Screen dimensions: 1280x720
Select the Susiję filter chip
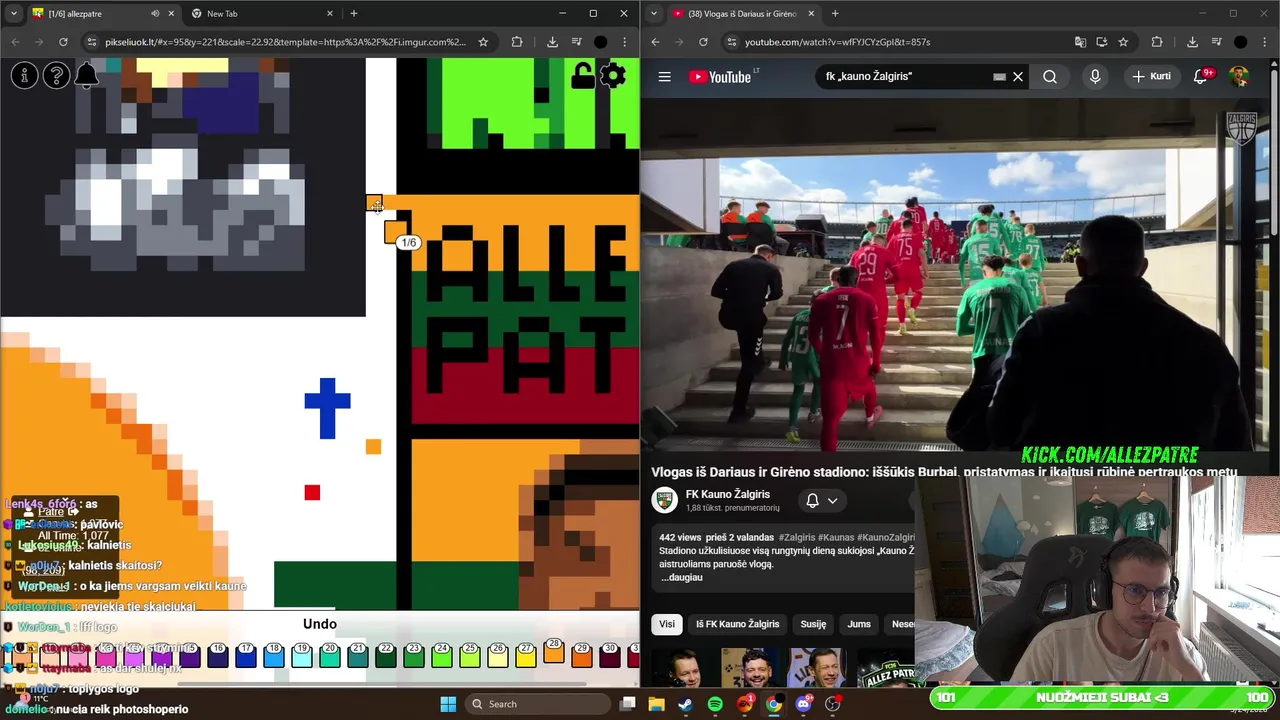[813, 624]
